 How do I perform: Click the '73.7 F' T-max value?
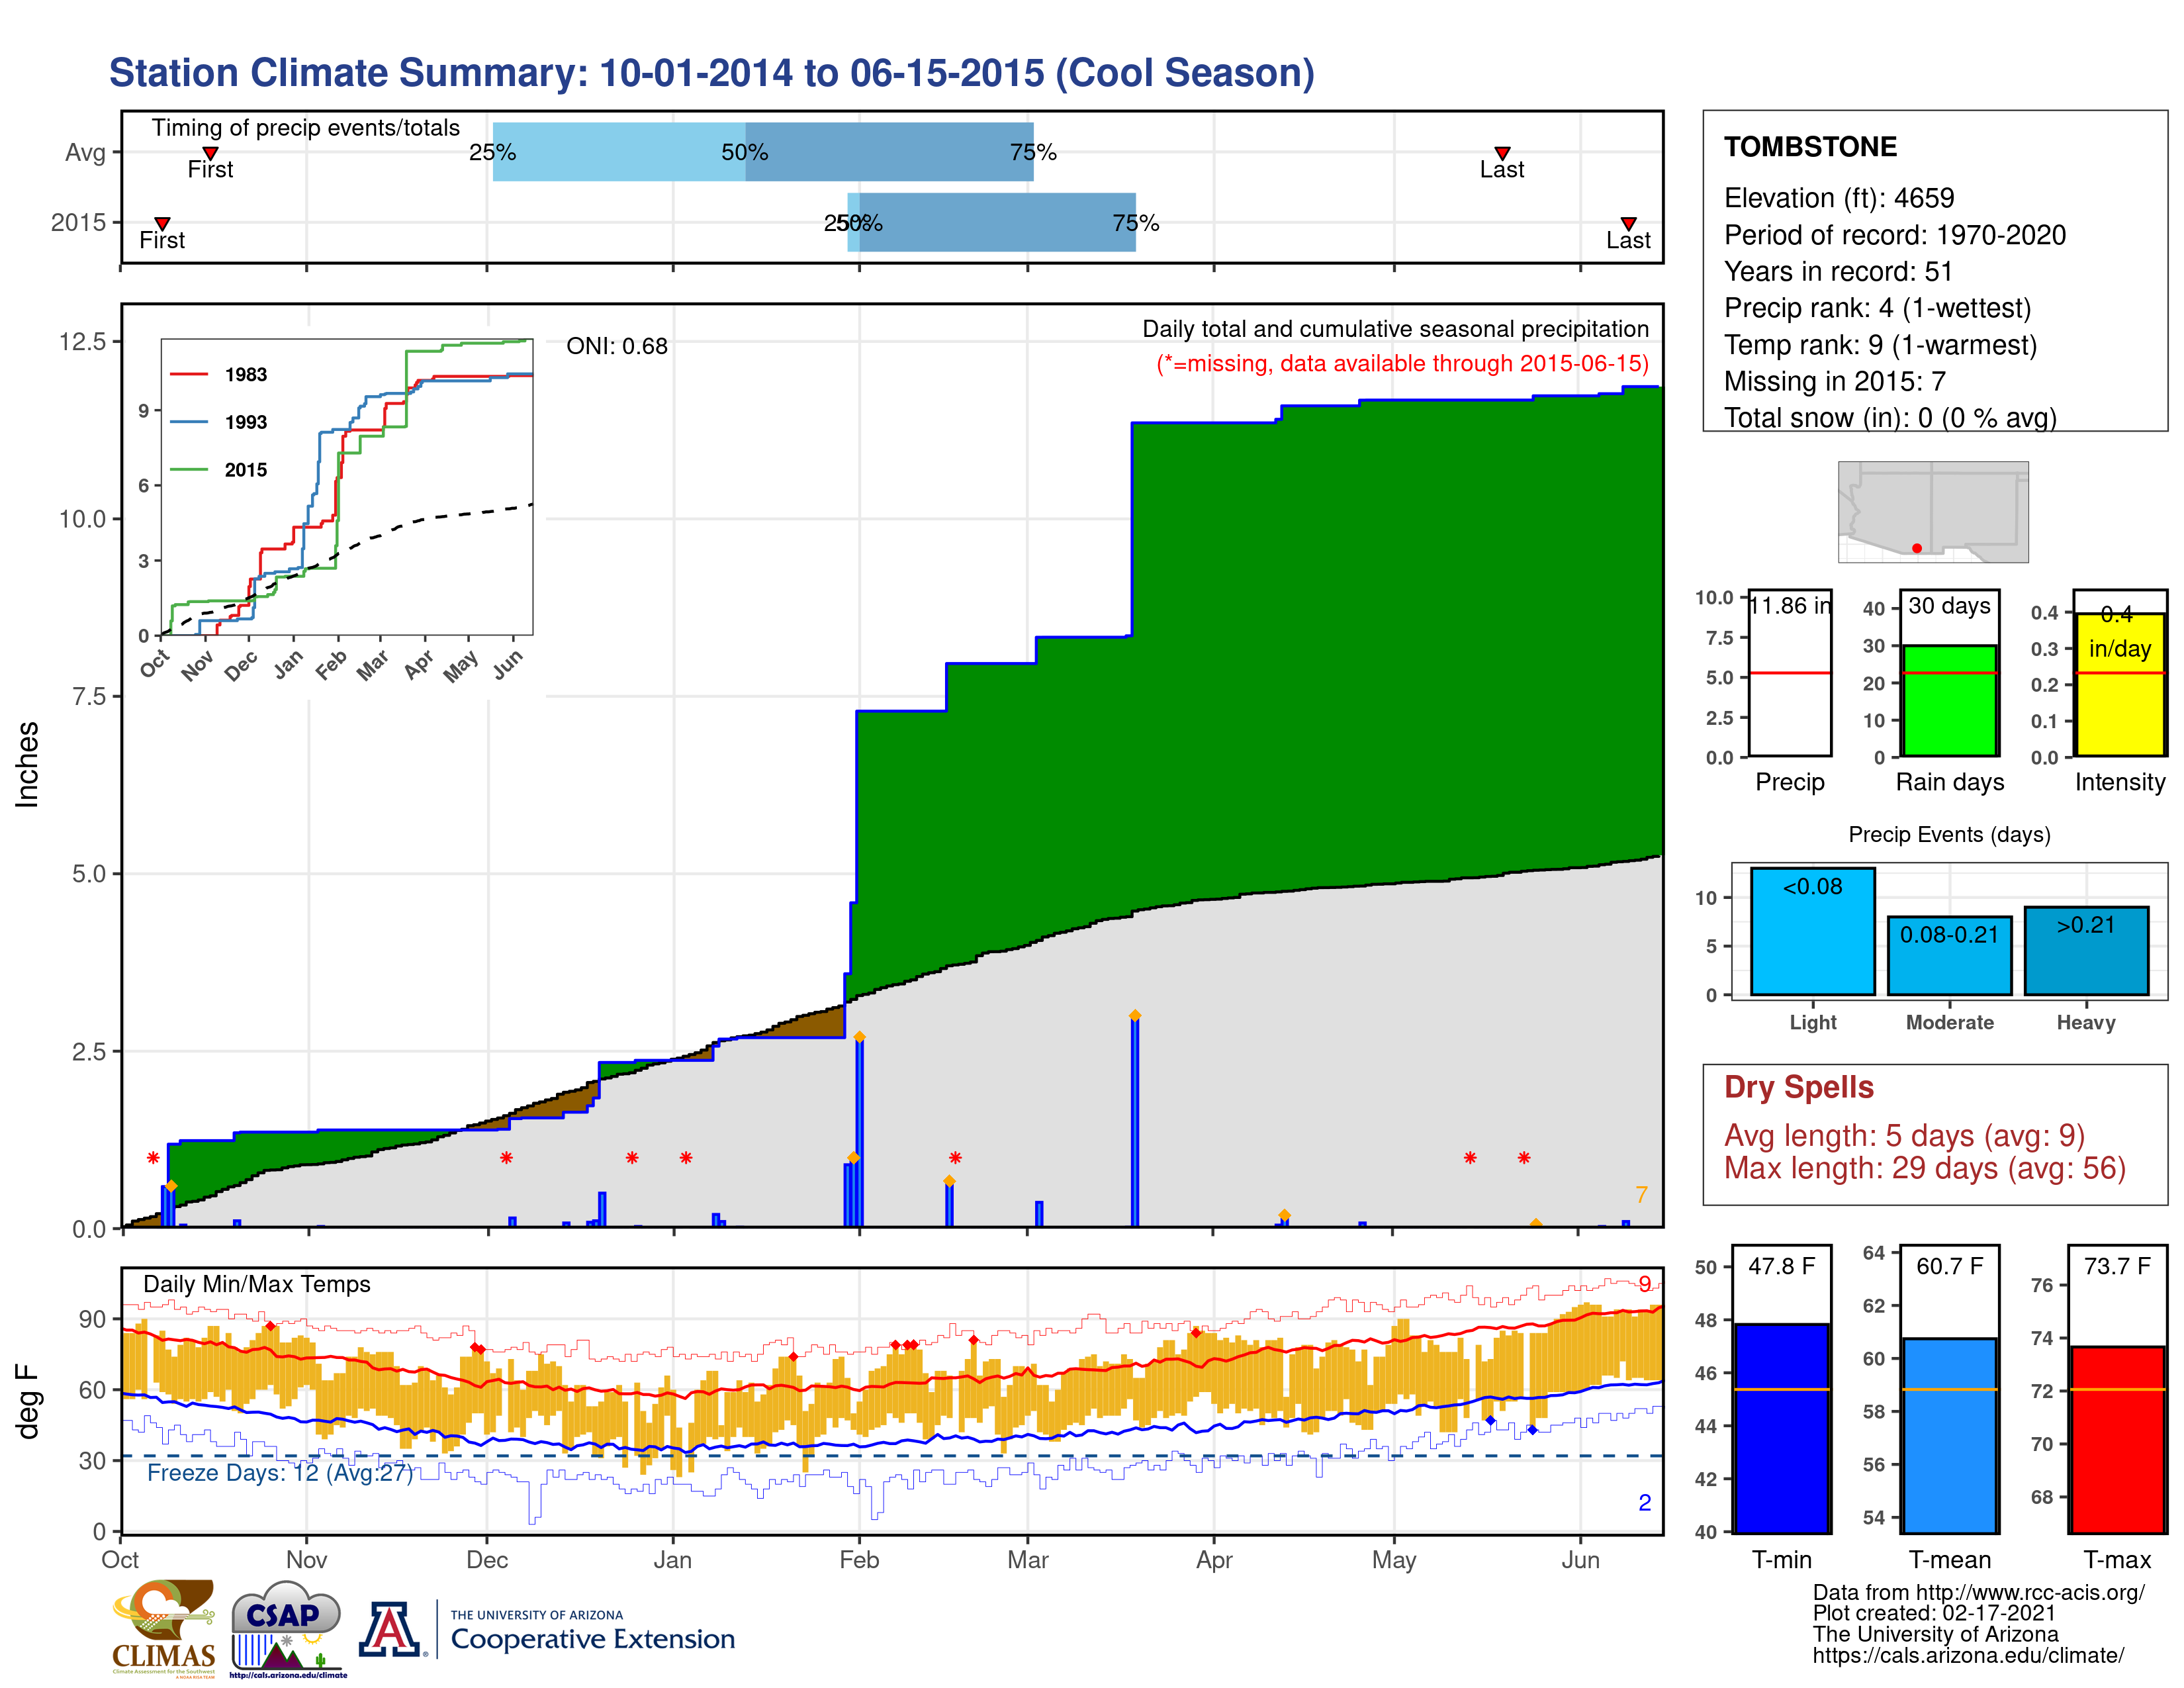tap(2117, 1266)
